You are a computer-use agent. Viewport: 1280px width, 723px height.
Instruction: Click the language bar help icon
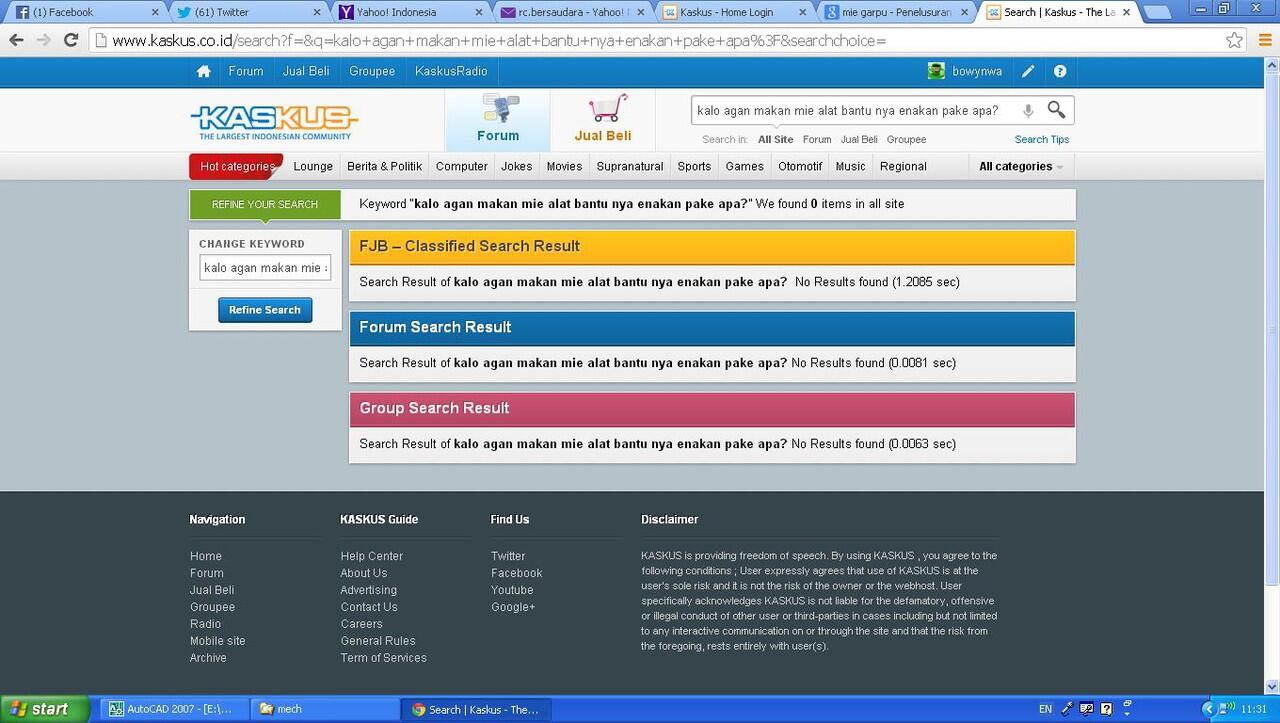click(x=1107, y=709)
